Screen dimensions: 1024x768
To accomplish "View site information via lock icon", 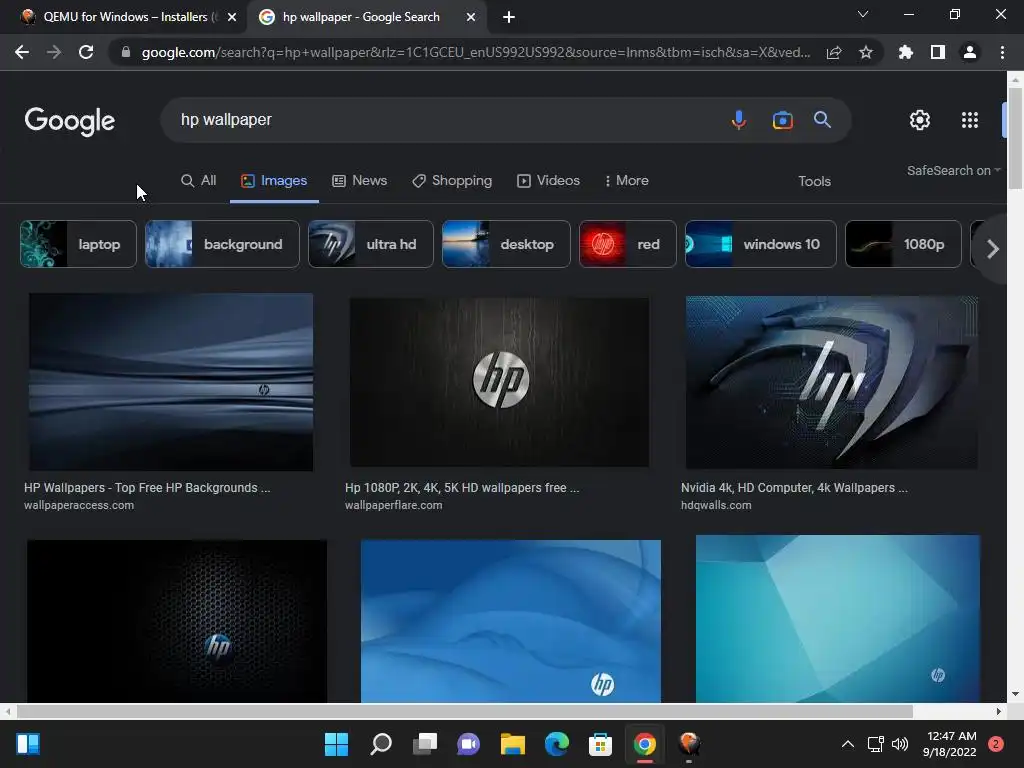I will [126, 52].
